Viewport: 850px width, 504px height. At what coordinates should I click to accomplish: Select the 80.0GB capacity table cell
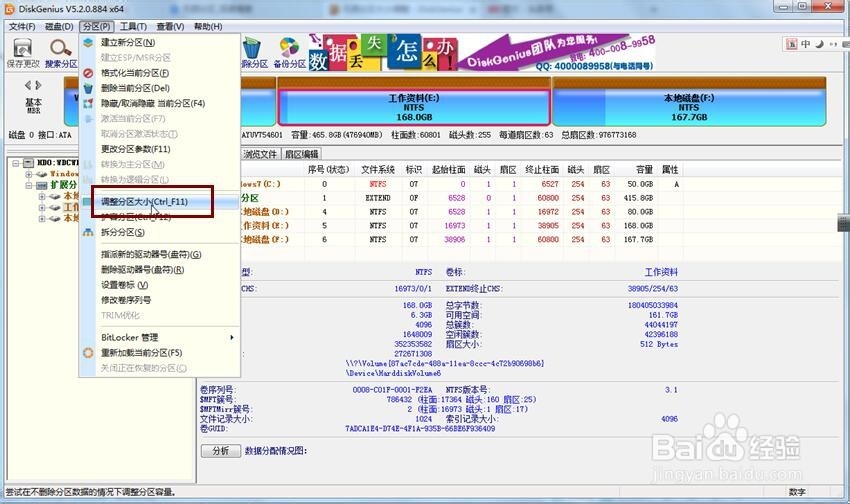(x=640, y=212)
